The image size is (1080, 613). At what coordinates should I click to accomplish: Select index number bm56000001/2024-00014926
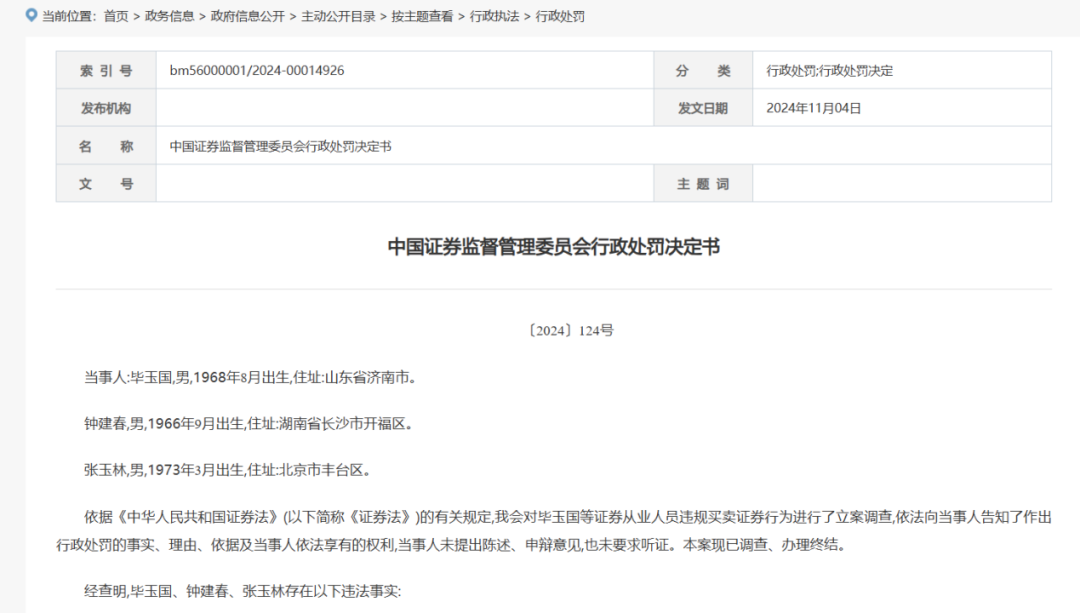[257, 70]
